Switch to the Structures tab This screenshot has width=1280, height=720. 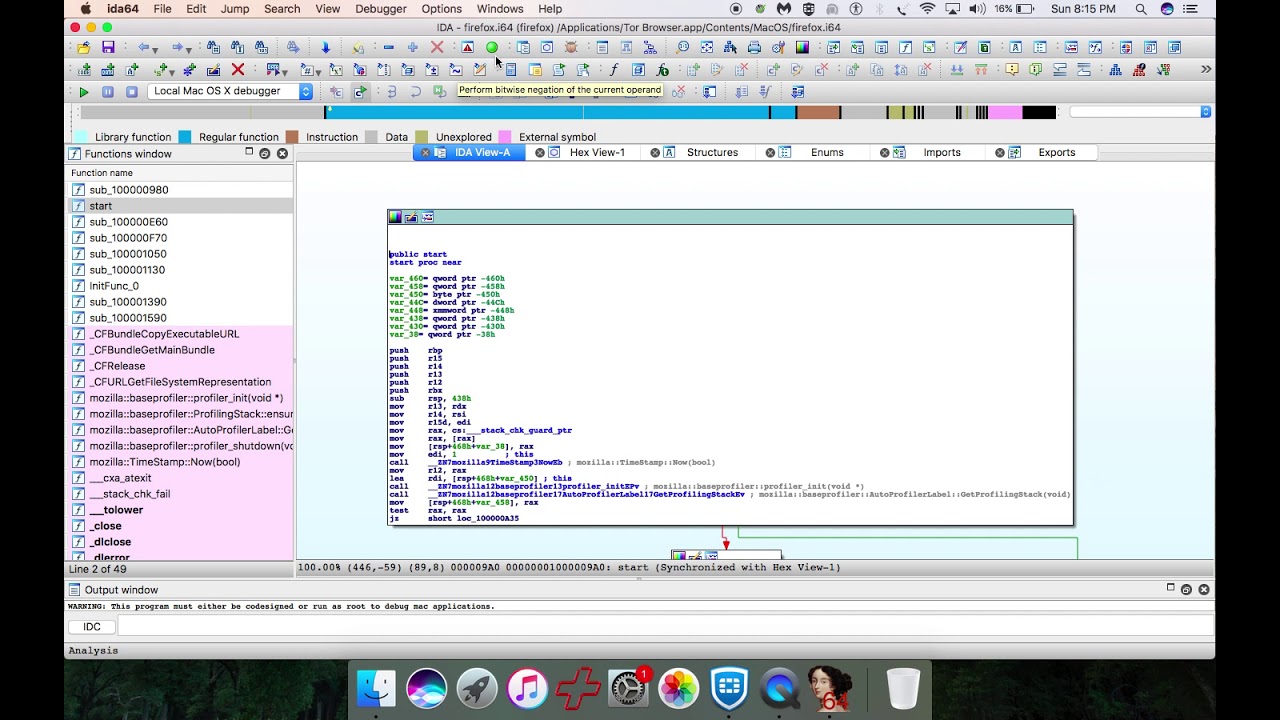(712, 152)
